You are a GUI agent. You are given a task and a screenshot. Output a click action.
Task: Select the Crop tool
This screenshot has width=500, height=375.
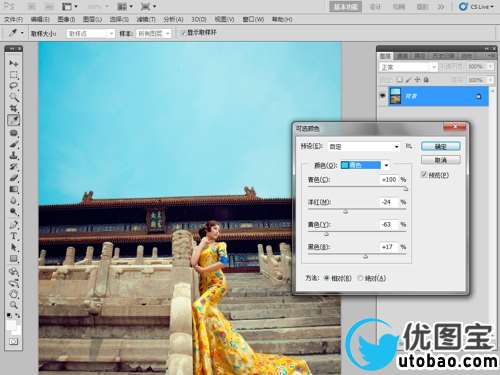click(x=14, y=109)
